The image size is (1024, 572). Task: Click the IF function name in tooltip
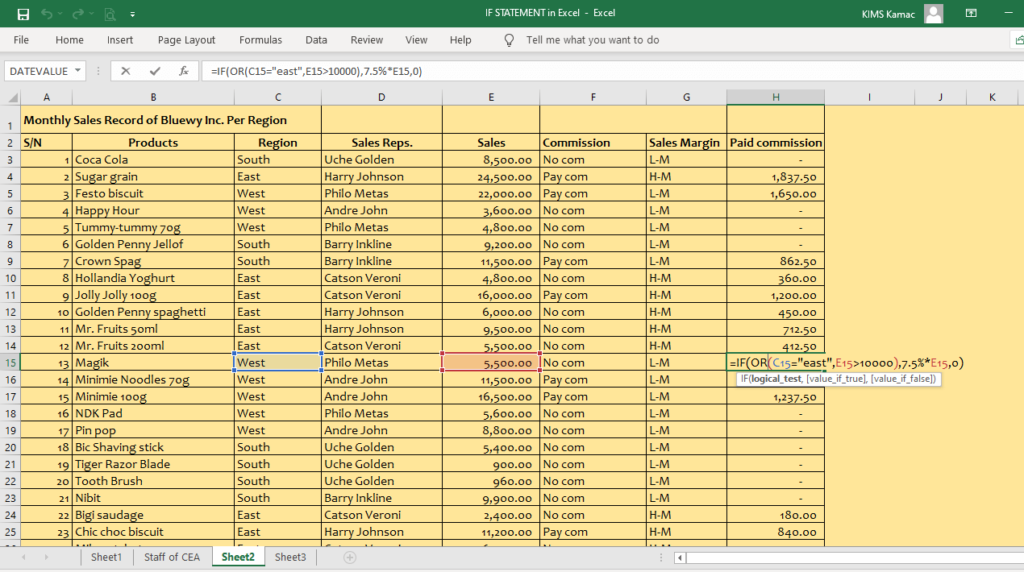click(744, 379)
